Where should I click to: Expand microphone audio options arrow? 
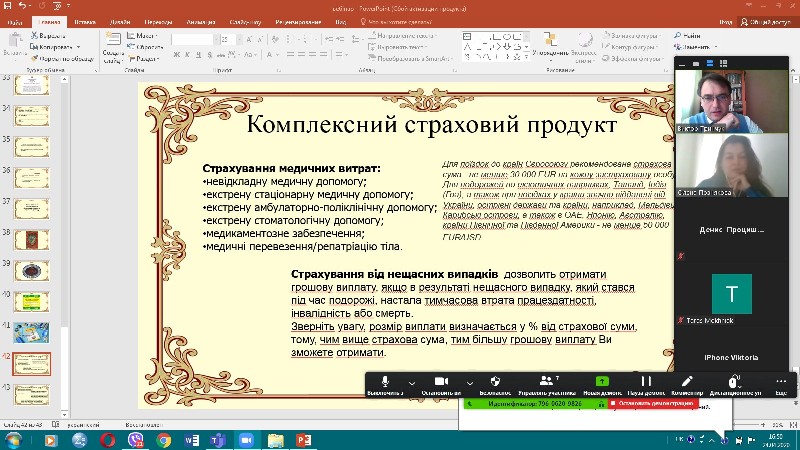[411, 381]
